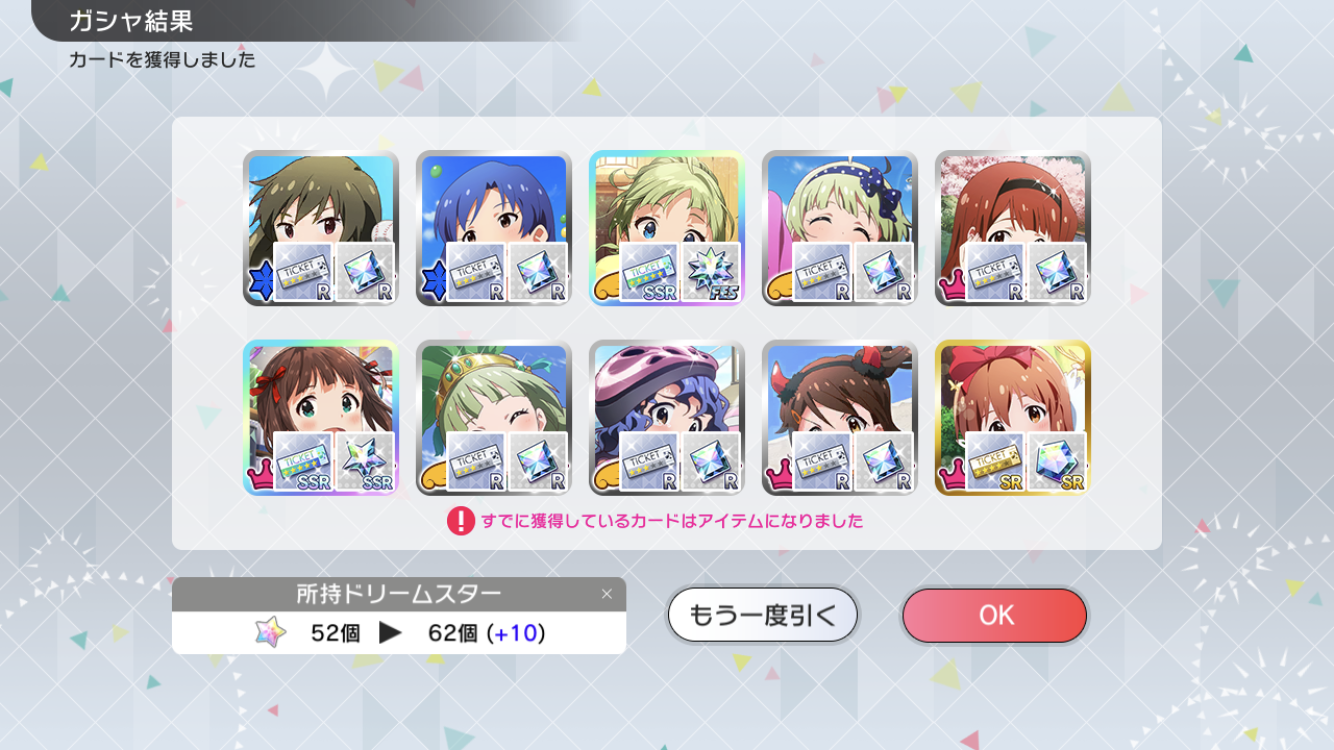Click the ガシャ結果 header title

(x=131, y=21)
